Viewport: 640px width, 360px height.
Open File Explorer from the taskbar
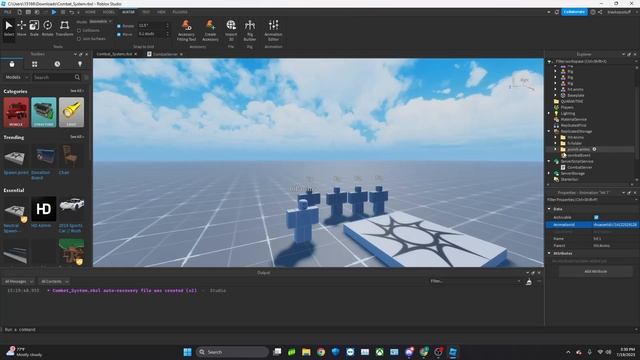pos(306,352)
